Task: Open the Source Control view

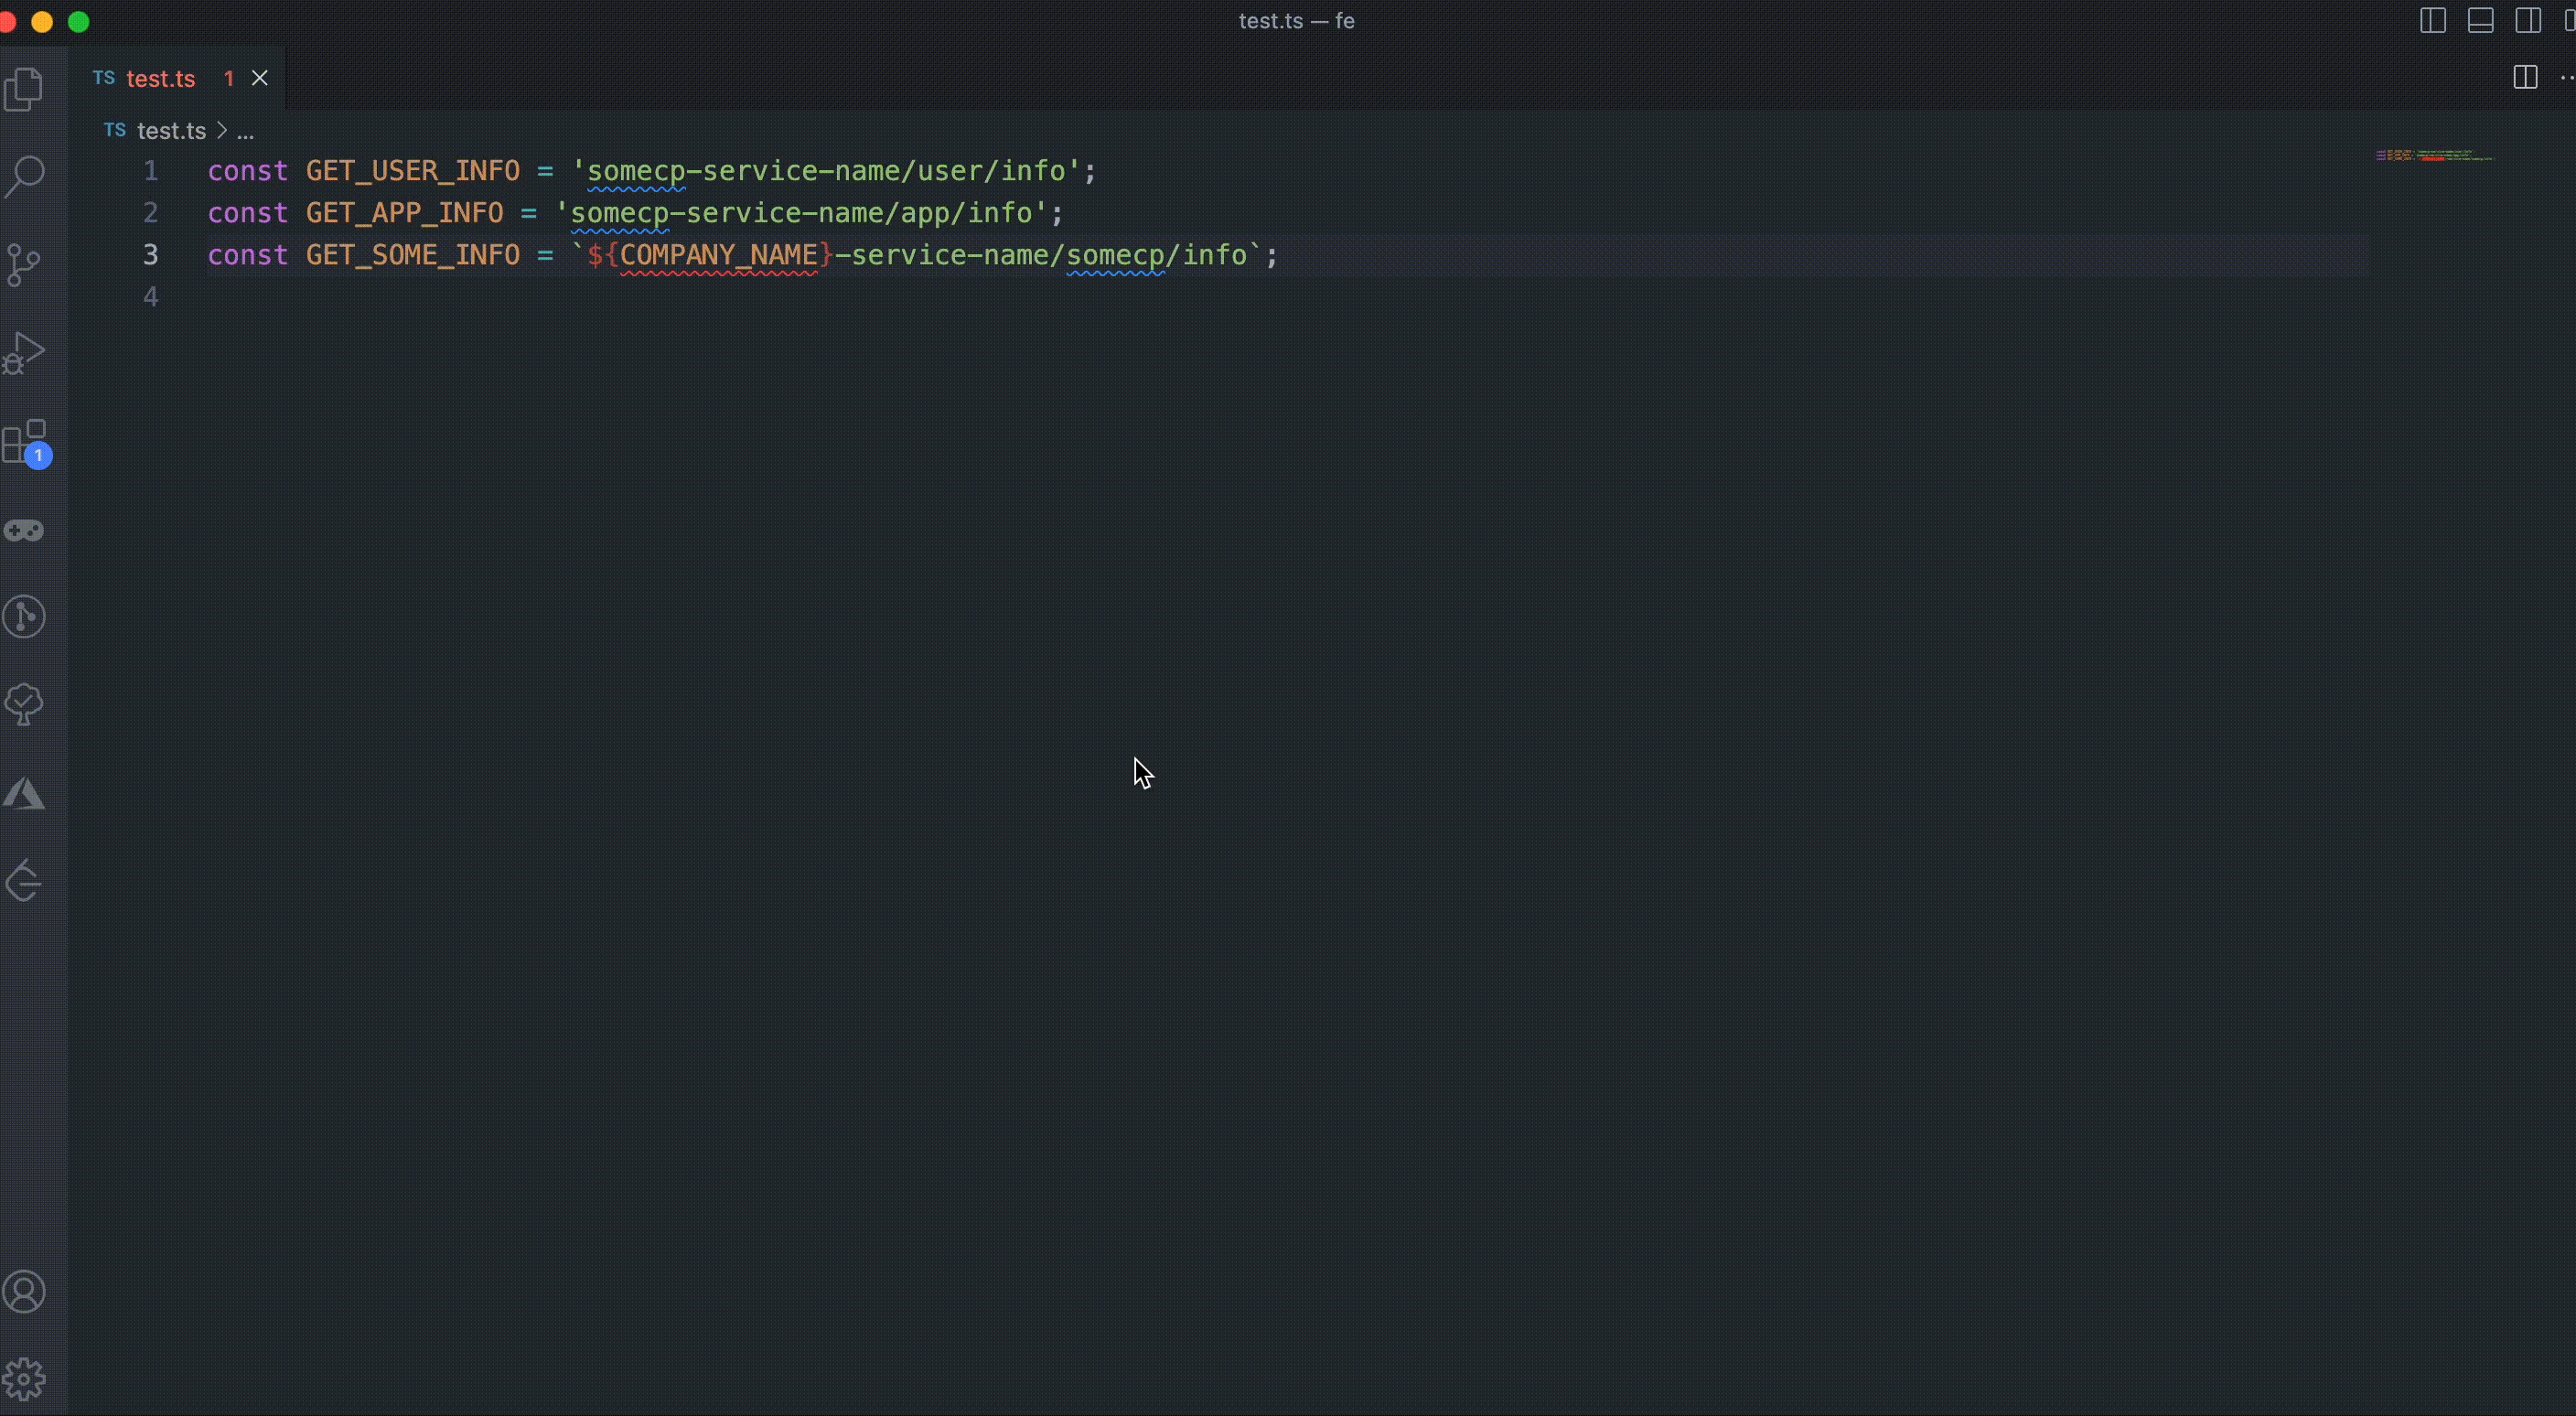Action: point(25,264)
